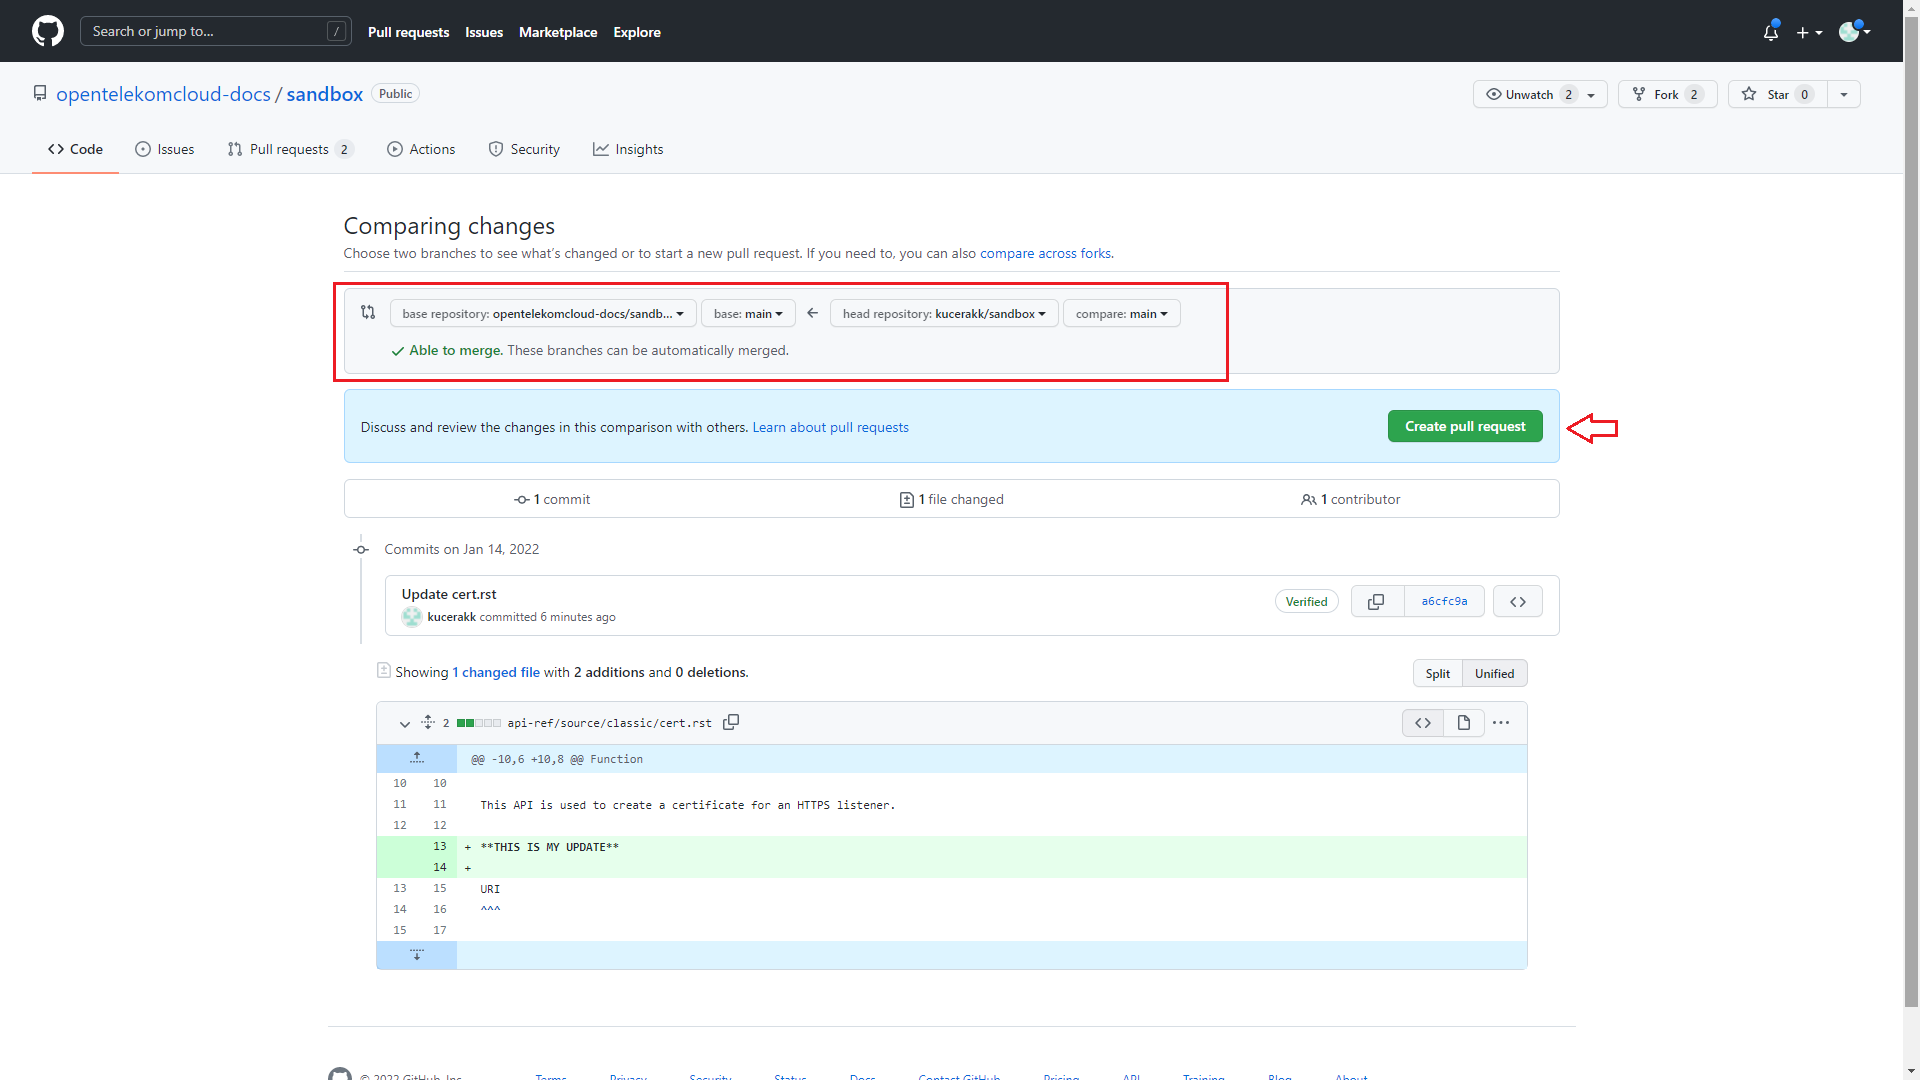Open the Issues repository tab
The image size is (1920, 1080).
[165, 149]
